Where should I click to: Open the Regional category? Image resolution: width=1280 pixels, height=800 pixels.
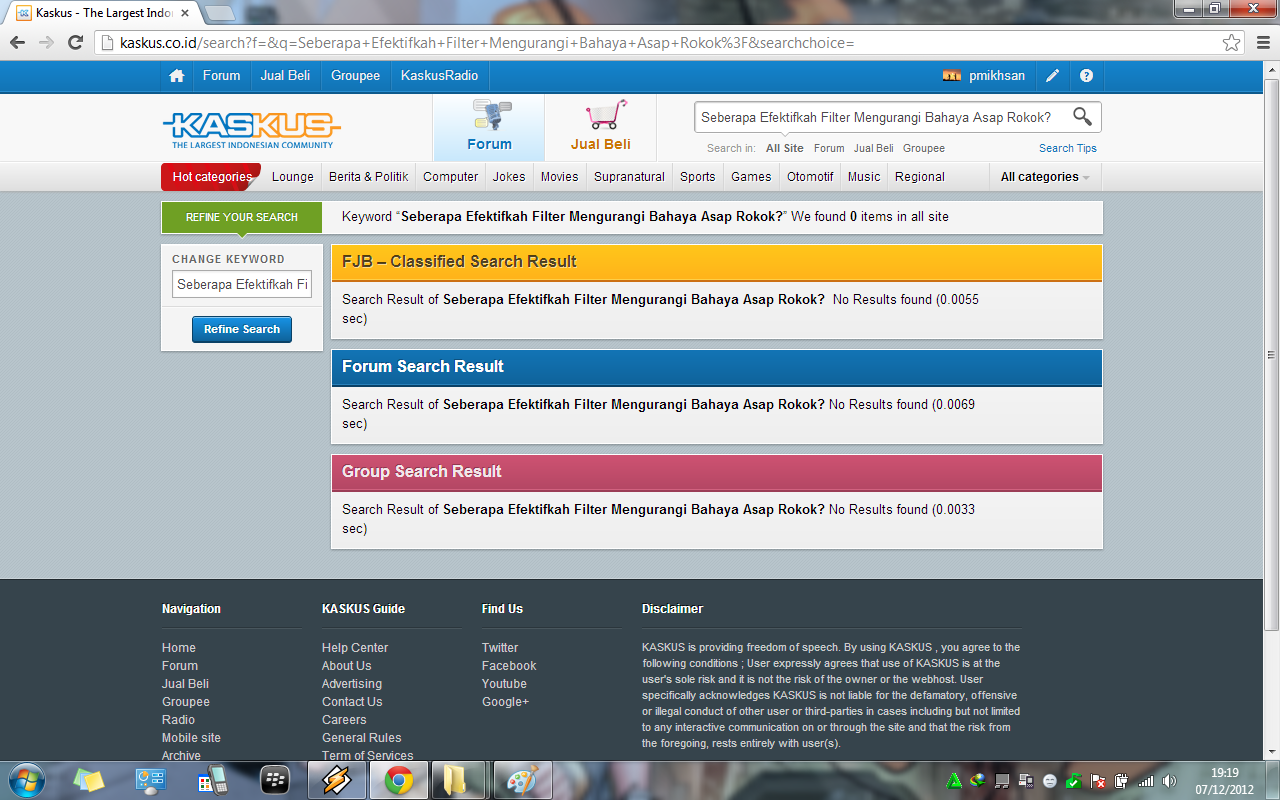(x=920, y=177)
